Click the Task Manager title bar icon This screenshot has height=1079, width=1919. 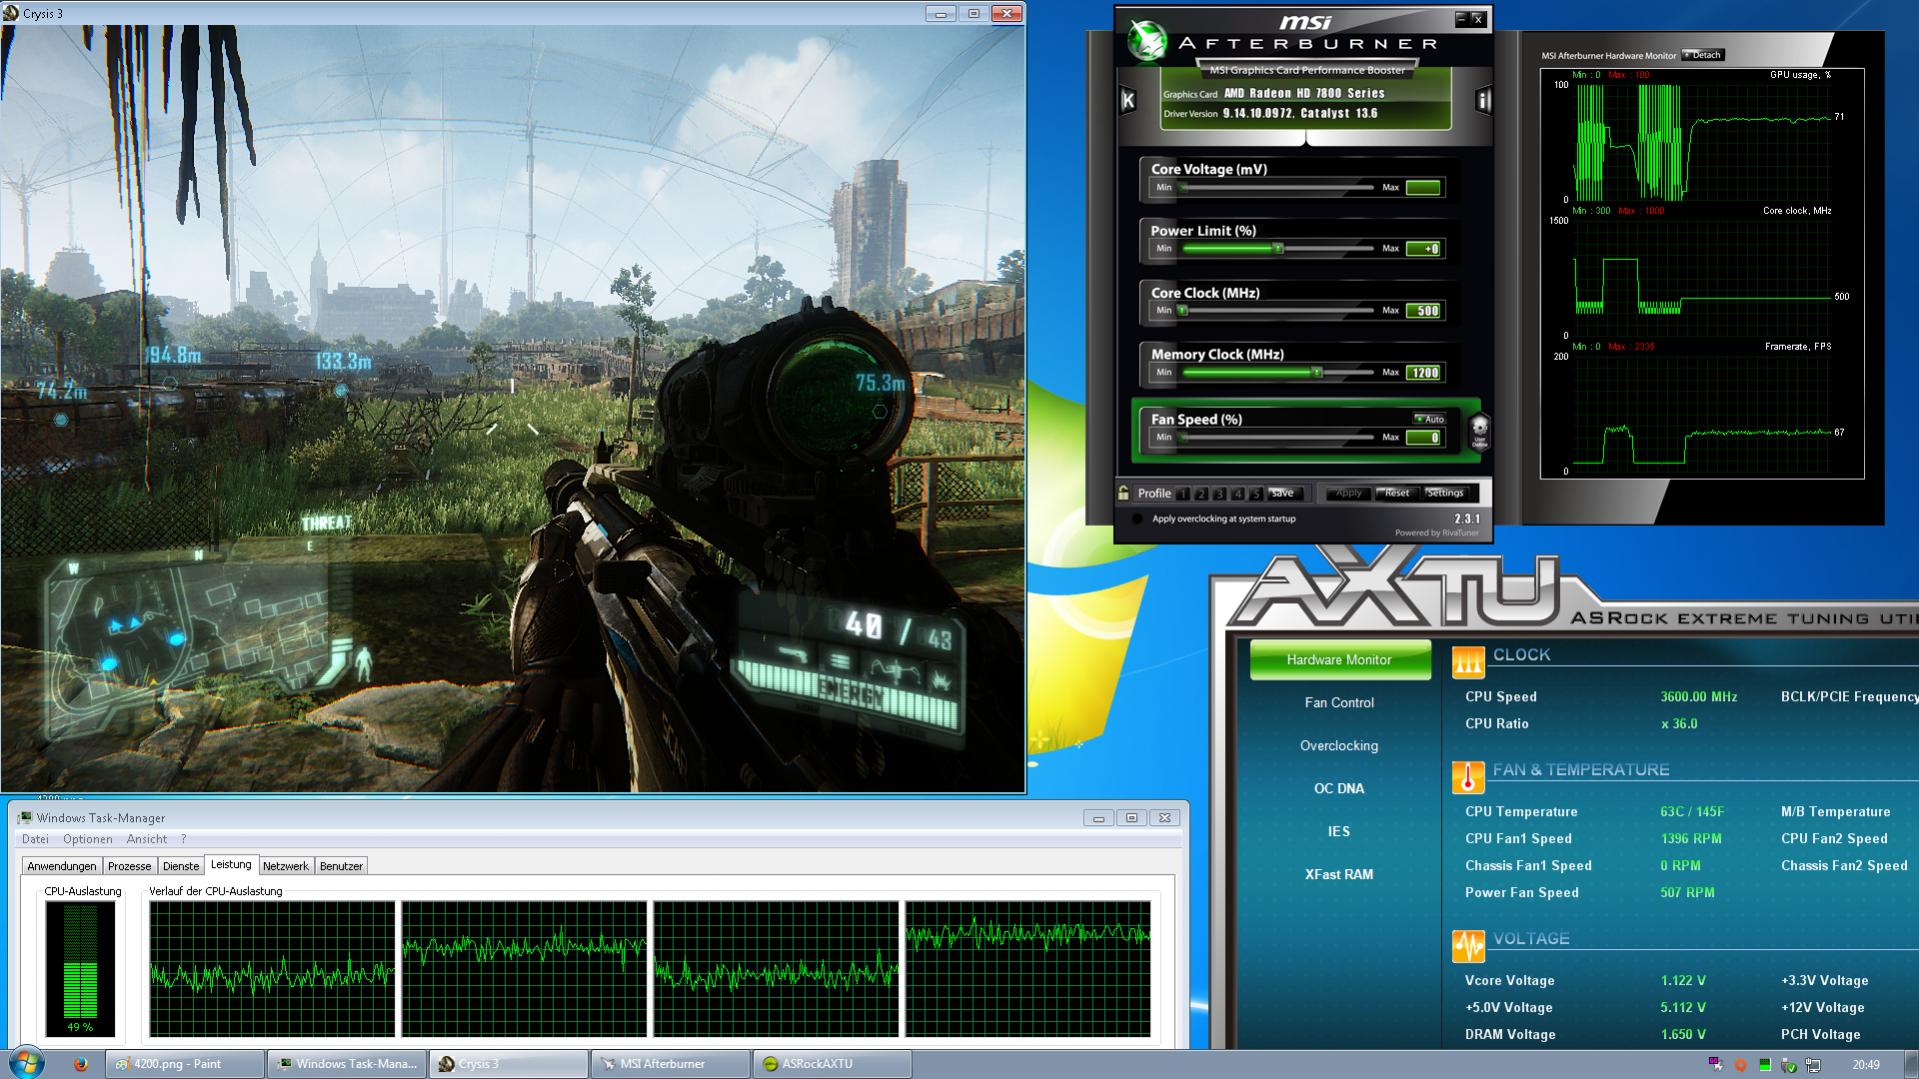click(x=24, y=818)
